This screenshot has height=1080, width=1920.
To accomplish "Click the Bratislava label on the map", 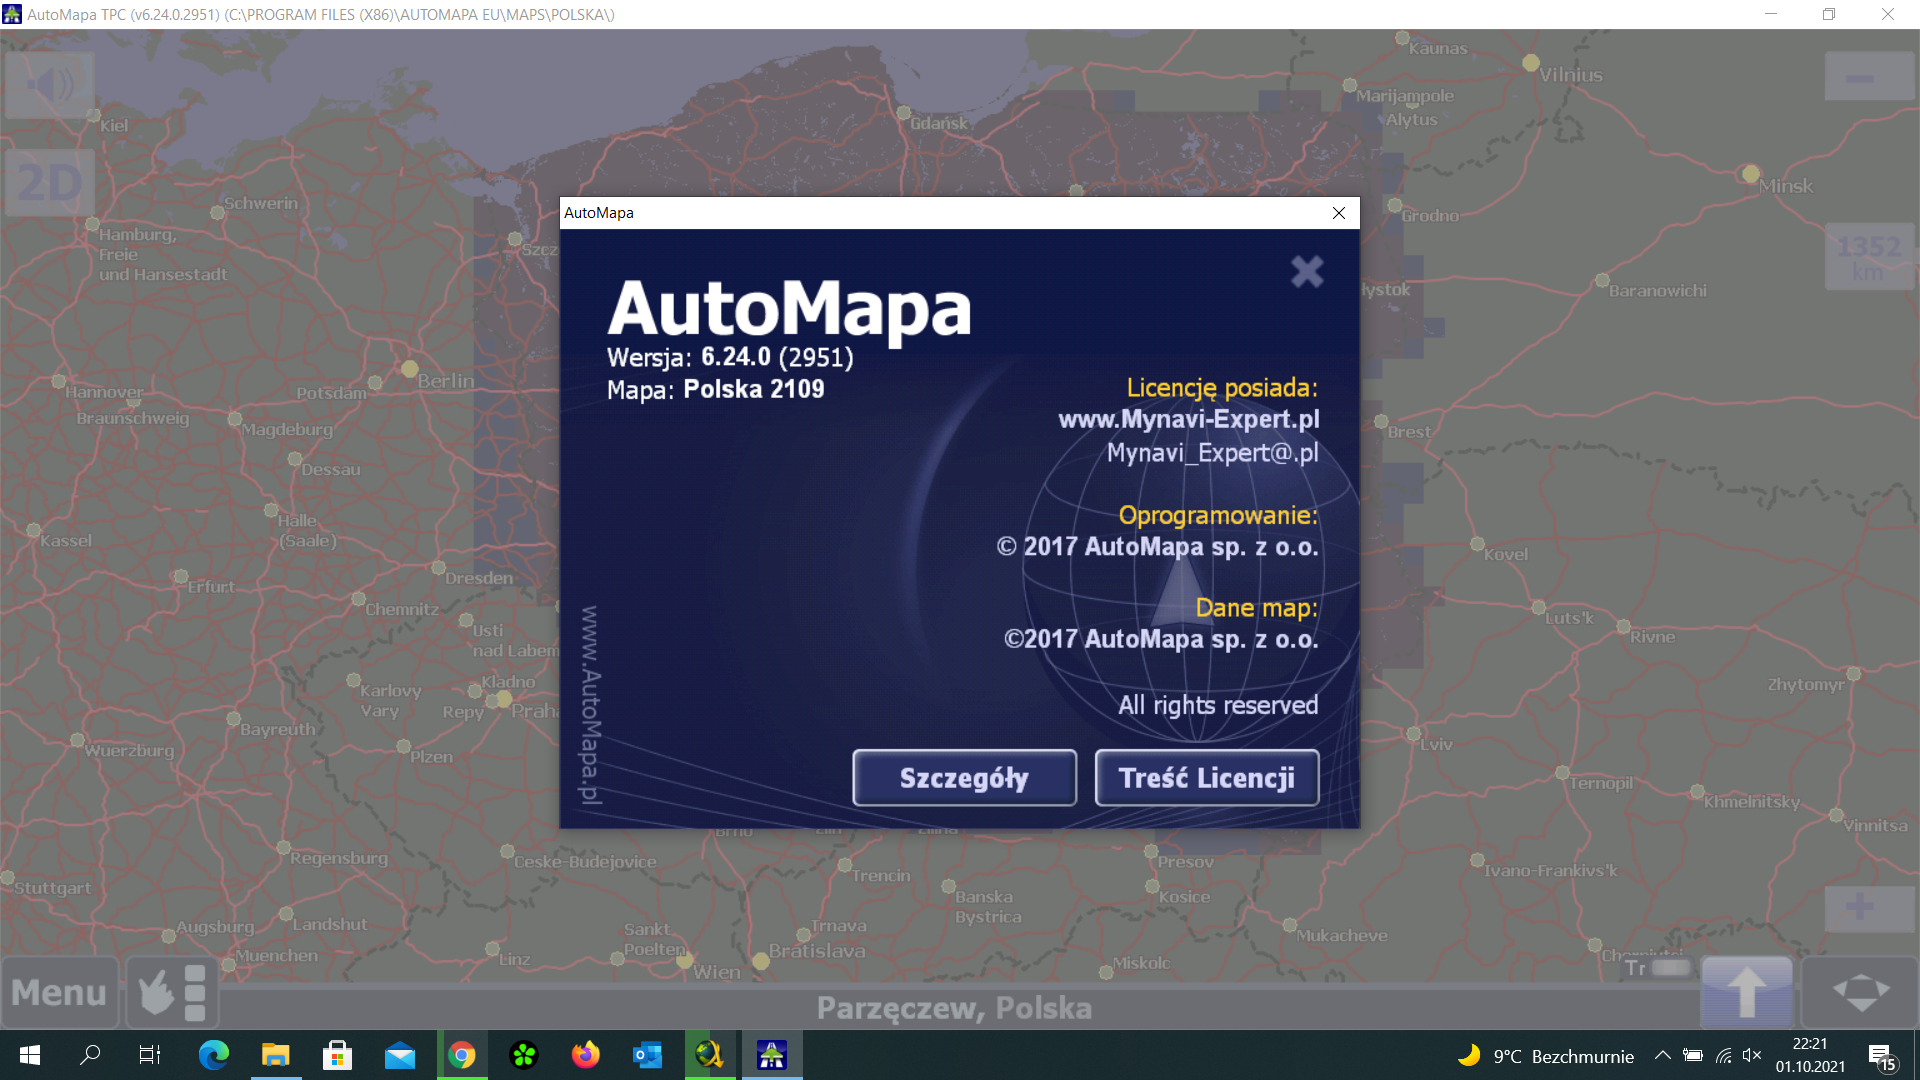I will [817, 951].
